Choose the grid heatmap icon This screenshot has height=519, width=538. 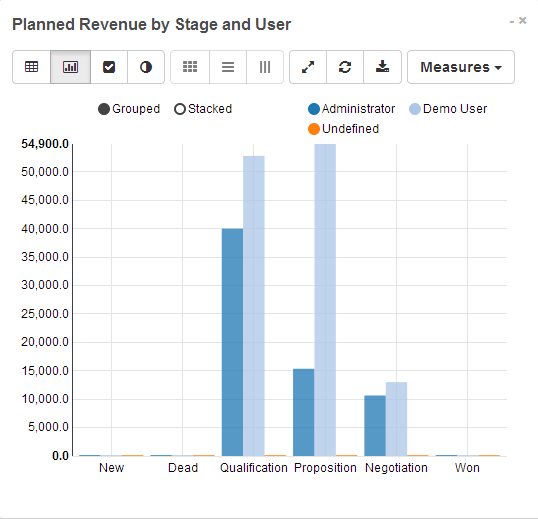tap(190, 67)
